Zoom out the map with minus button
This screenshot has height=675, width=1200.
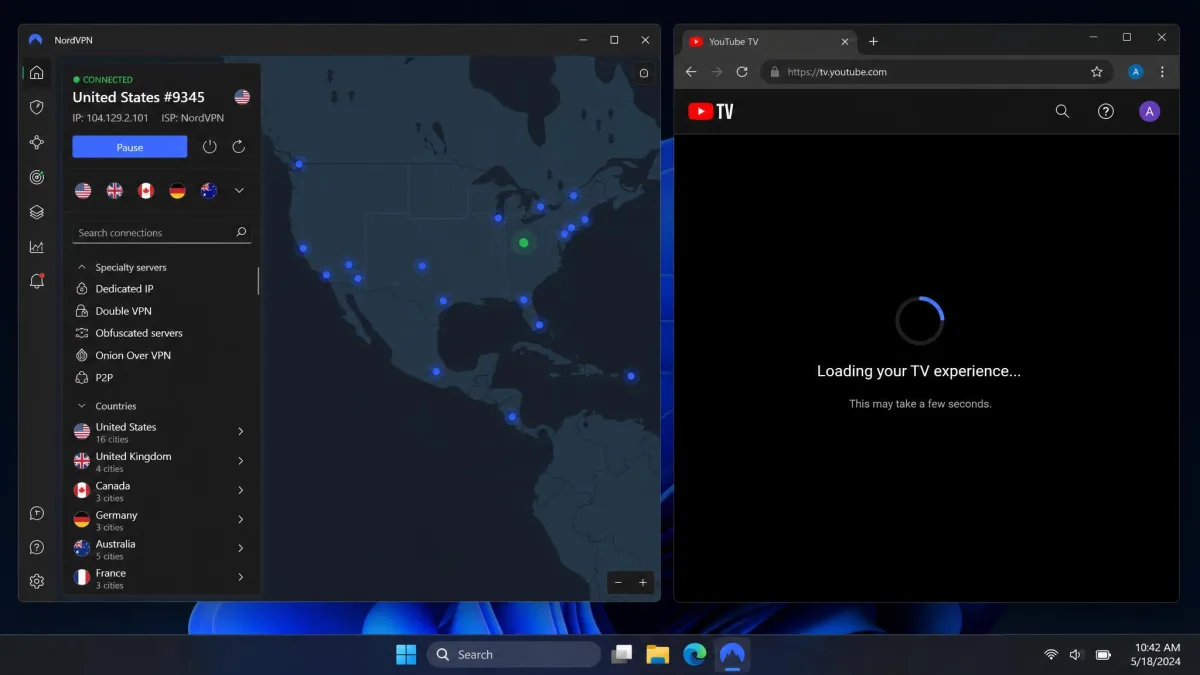tap(618, 582)
